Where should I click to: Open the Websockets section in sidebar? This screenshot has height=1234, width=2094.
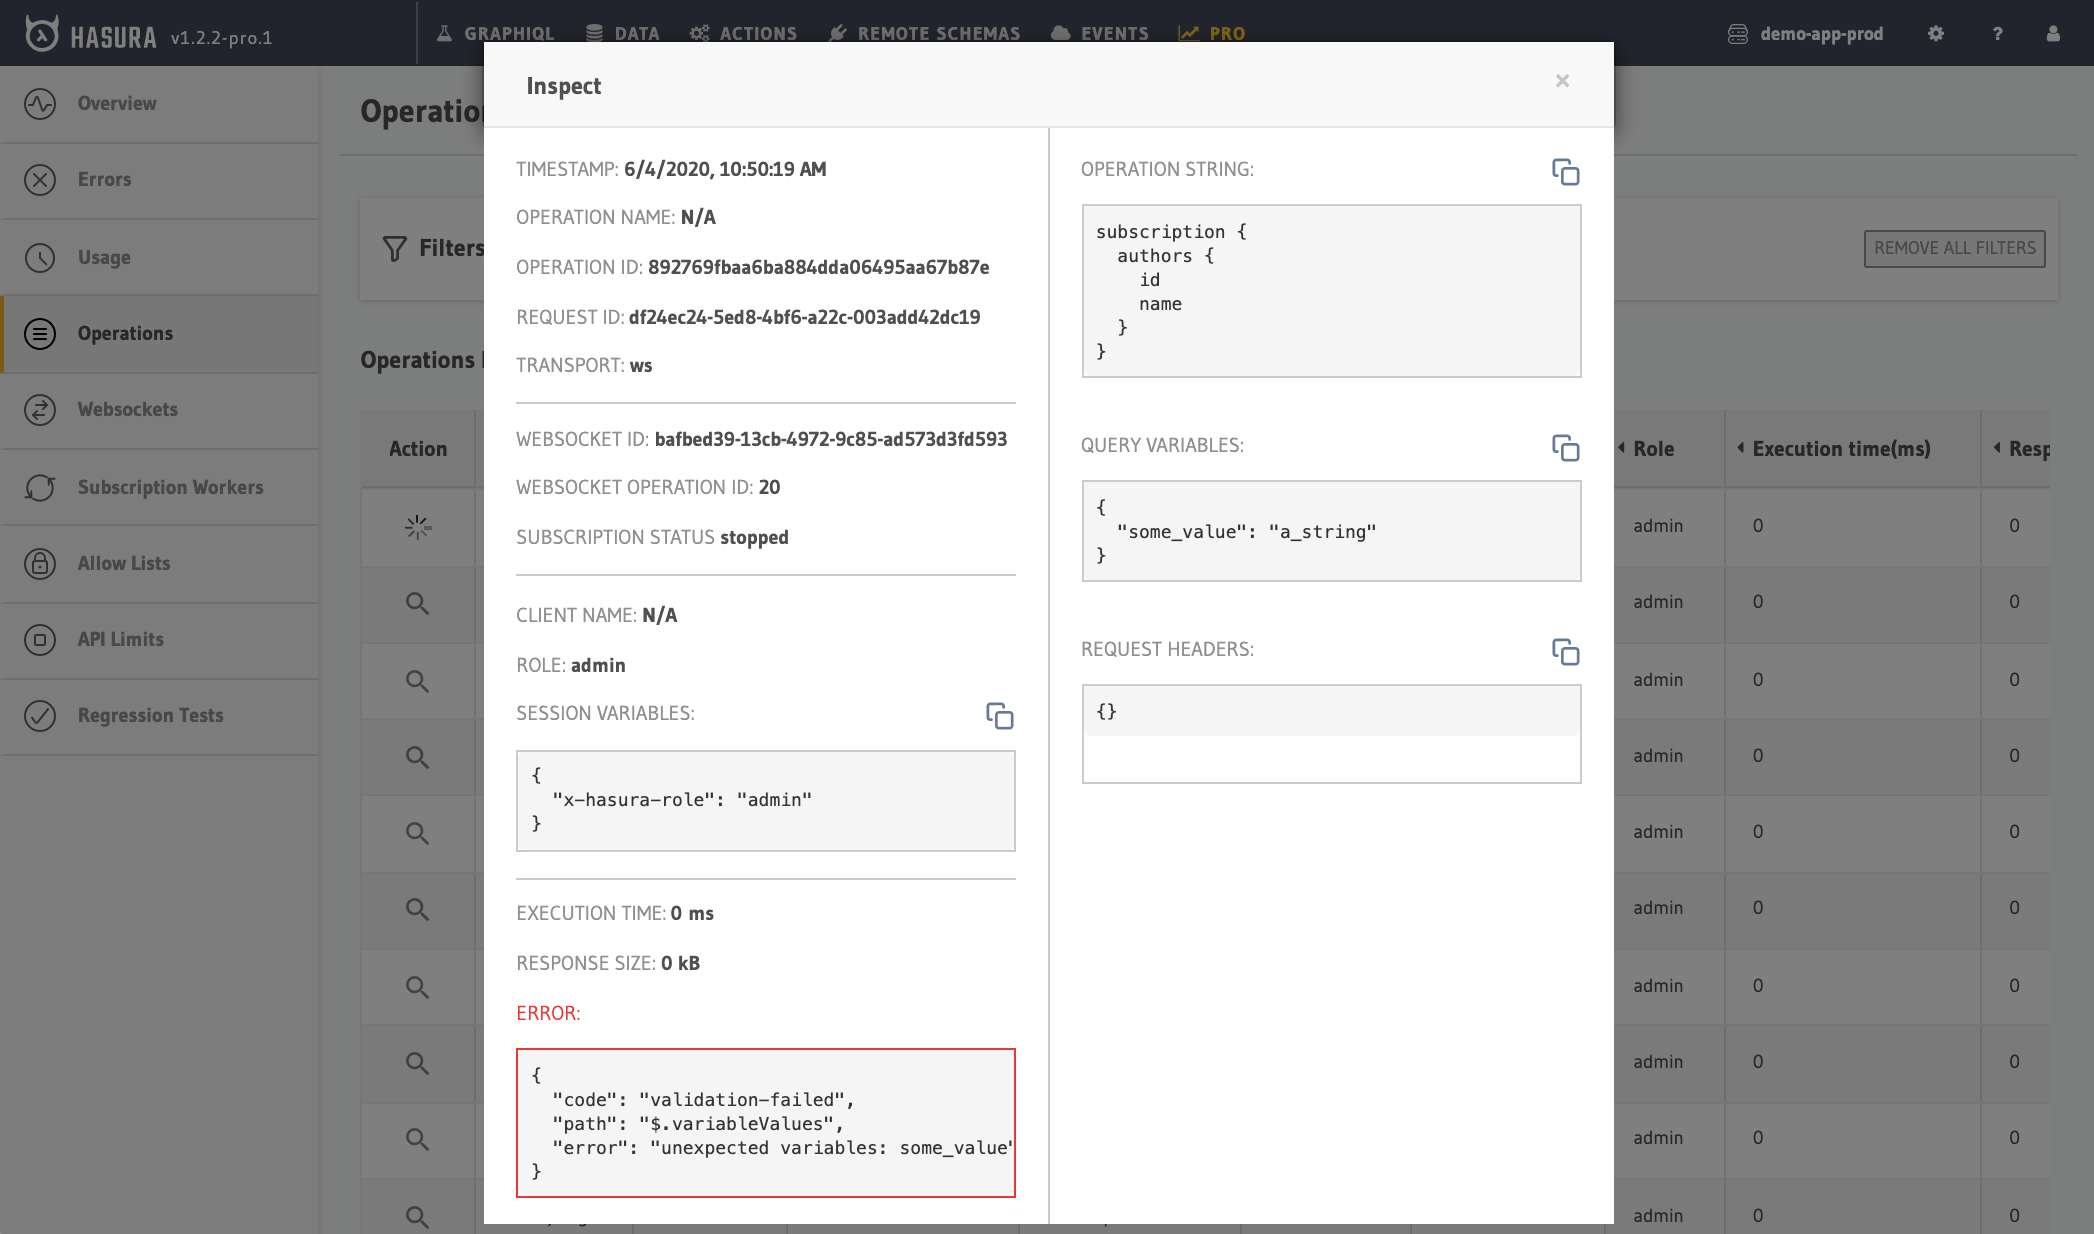click(x=127, y=409)
